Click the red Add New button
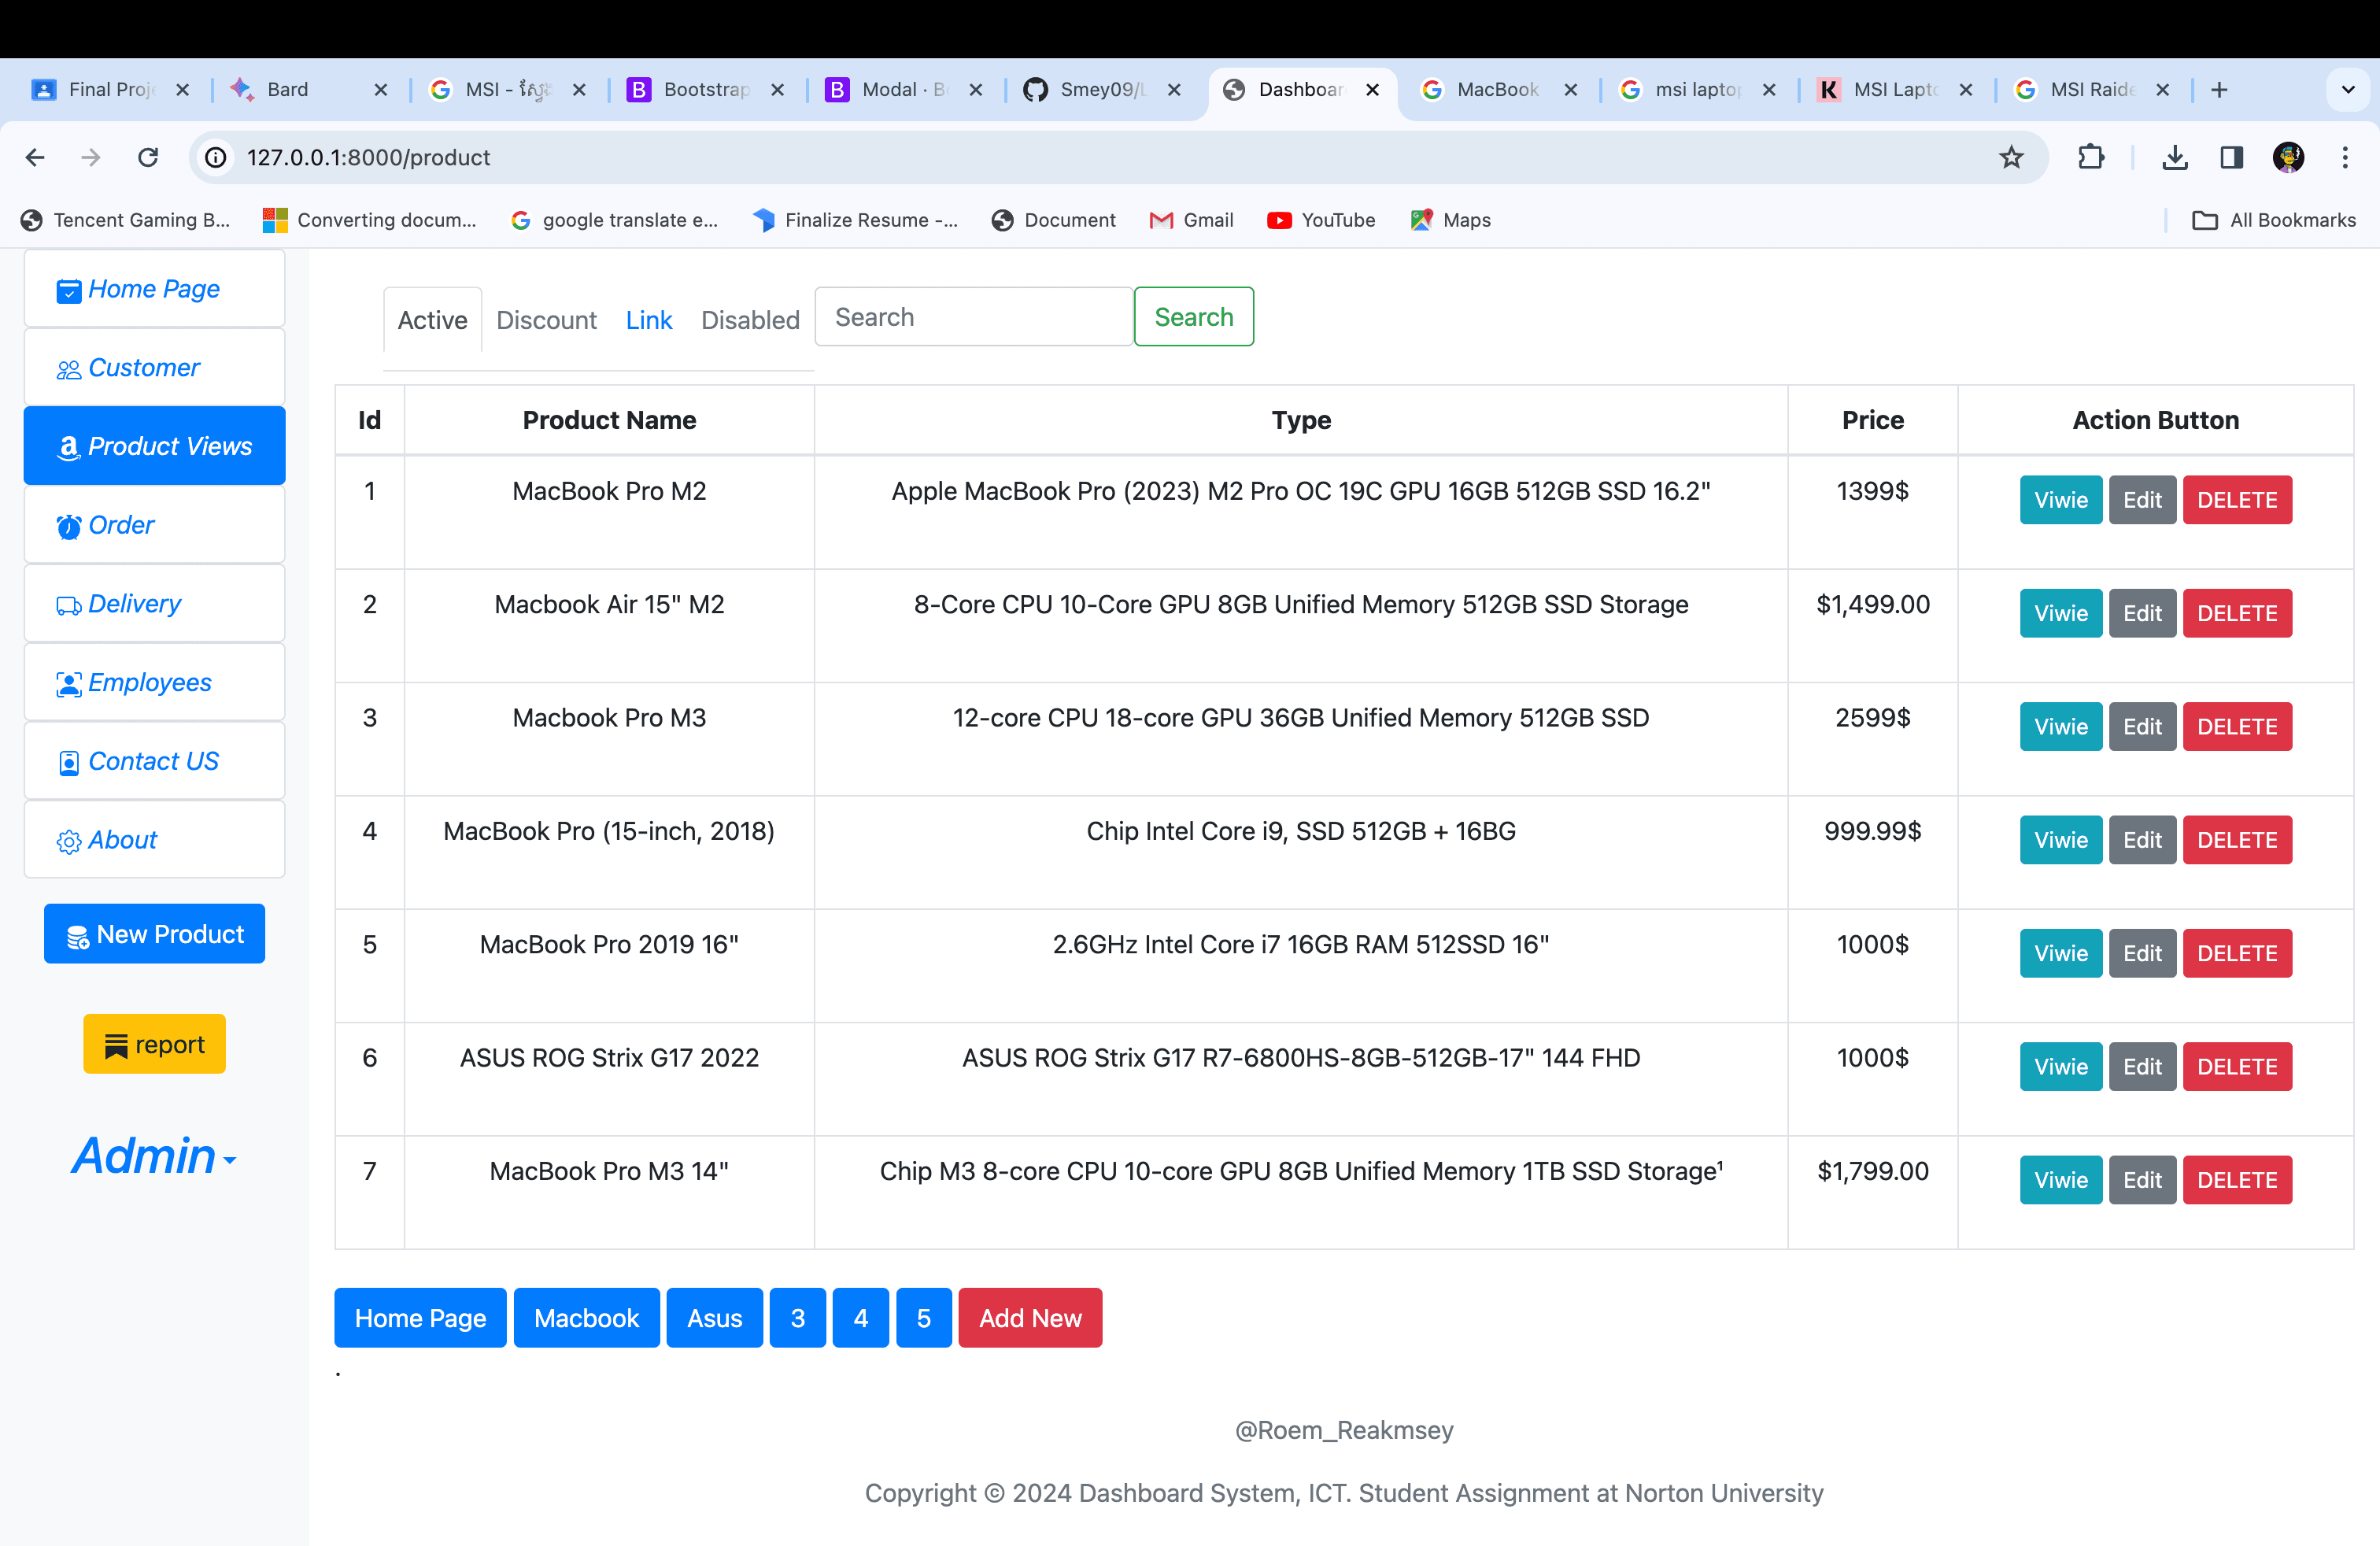2380x1546 pixels. [x=1030, y=1317]
